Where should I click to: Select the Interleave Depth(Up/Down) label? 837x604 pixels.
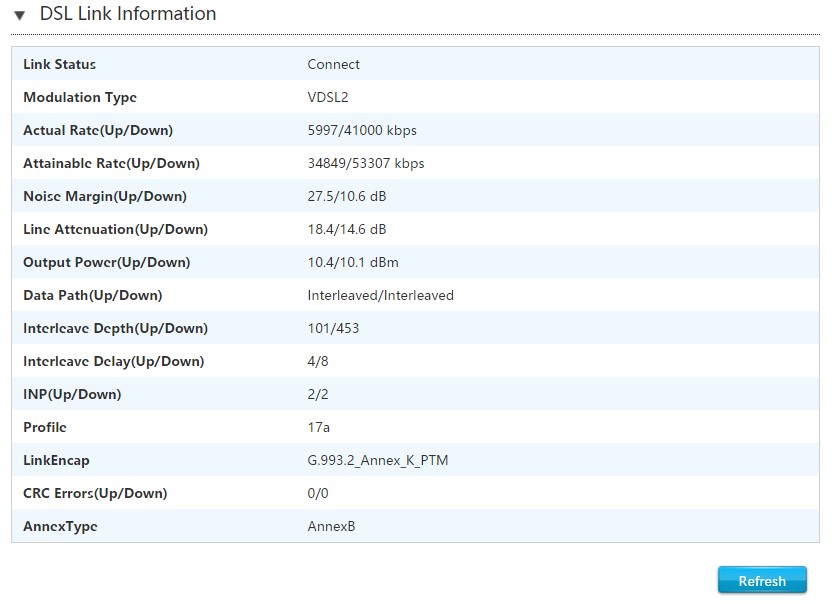tap(115, 328)
